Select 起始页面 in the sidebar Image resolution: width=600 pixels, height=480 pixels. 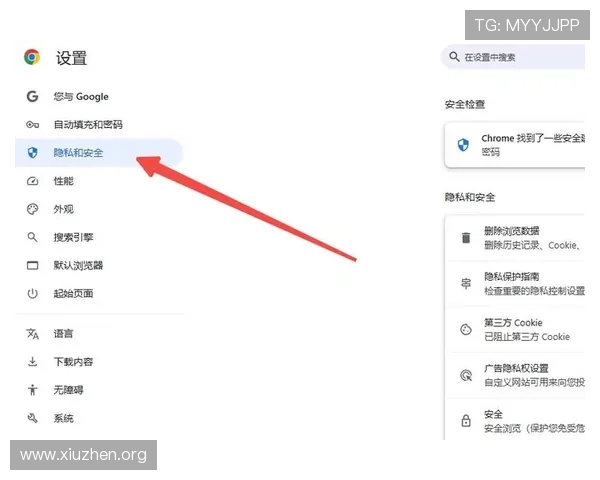click(99, 294)
